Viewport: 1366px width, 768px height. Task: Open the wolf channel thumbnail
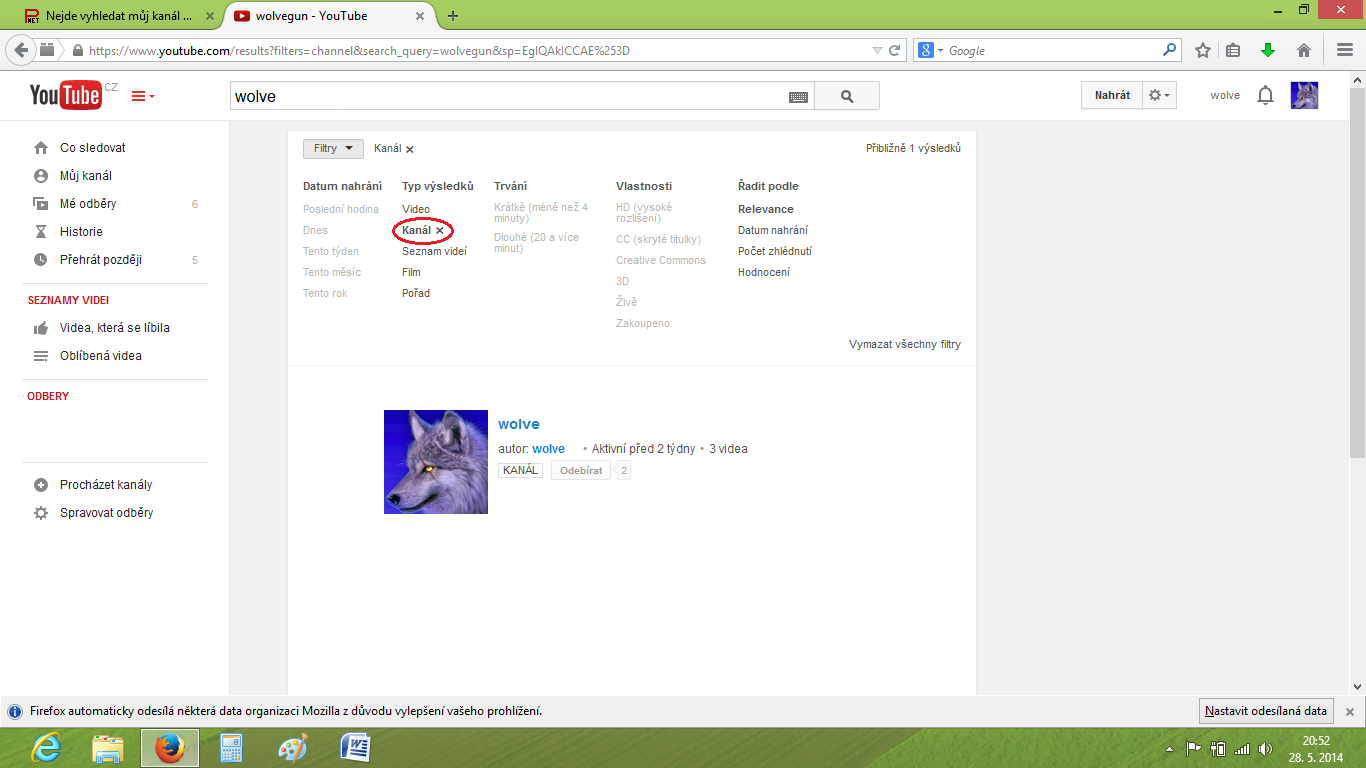point(436,462)
